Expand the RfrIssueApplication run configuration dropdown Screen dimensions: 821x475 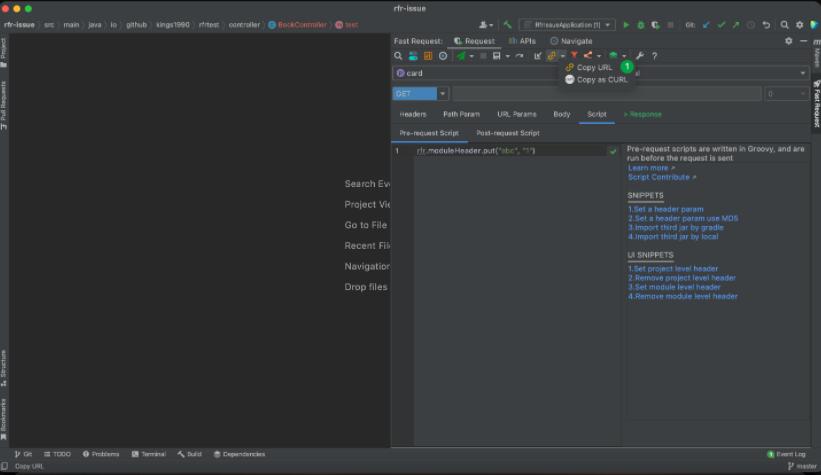[610, 24]
